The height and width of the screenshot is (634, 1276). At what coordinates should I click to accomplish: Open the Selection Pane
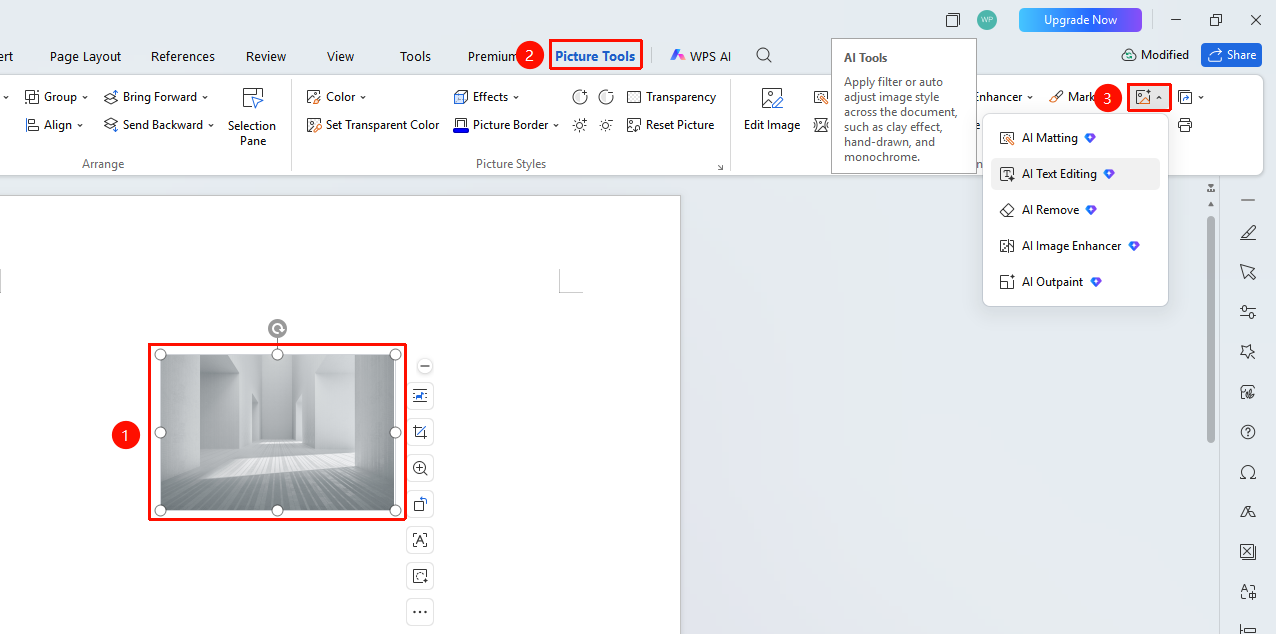coord(252,116)
